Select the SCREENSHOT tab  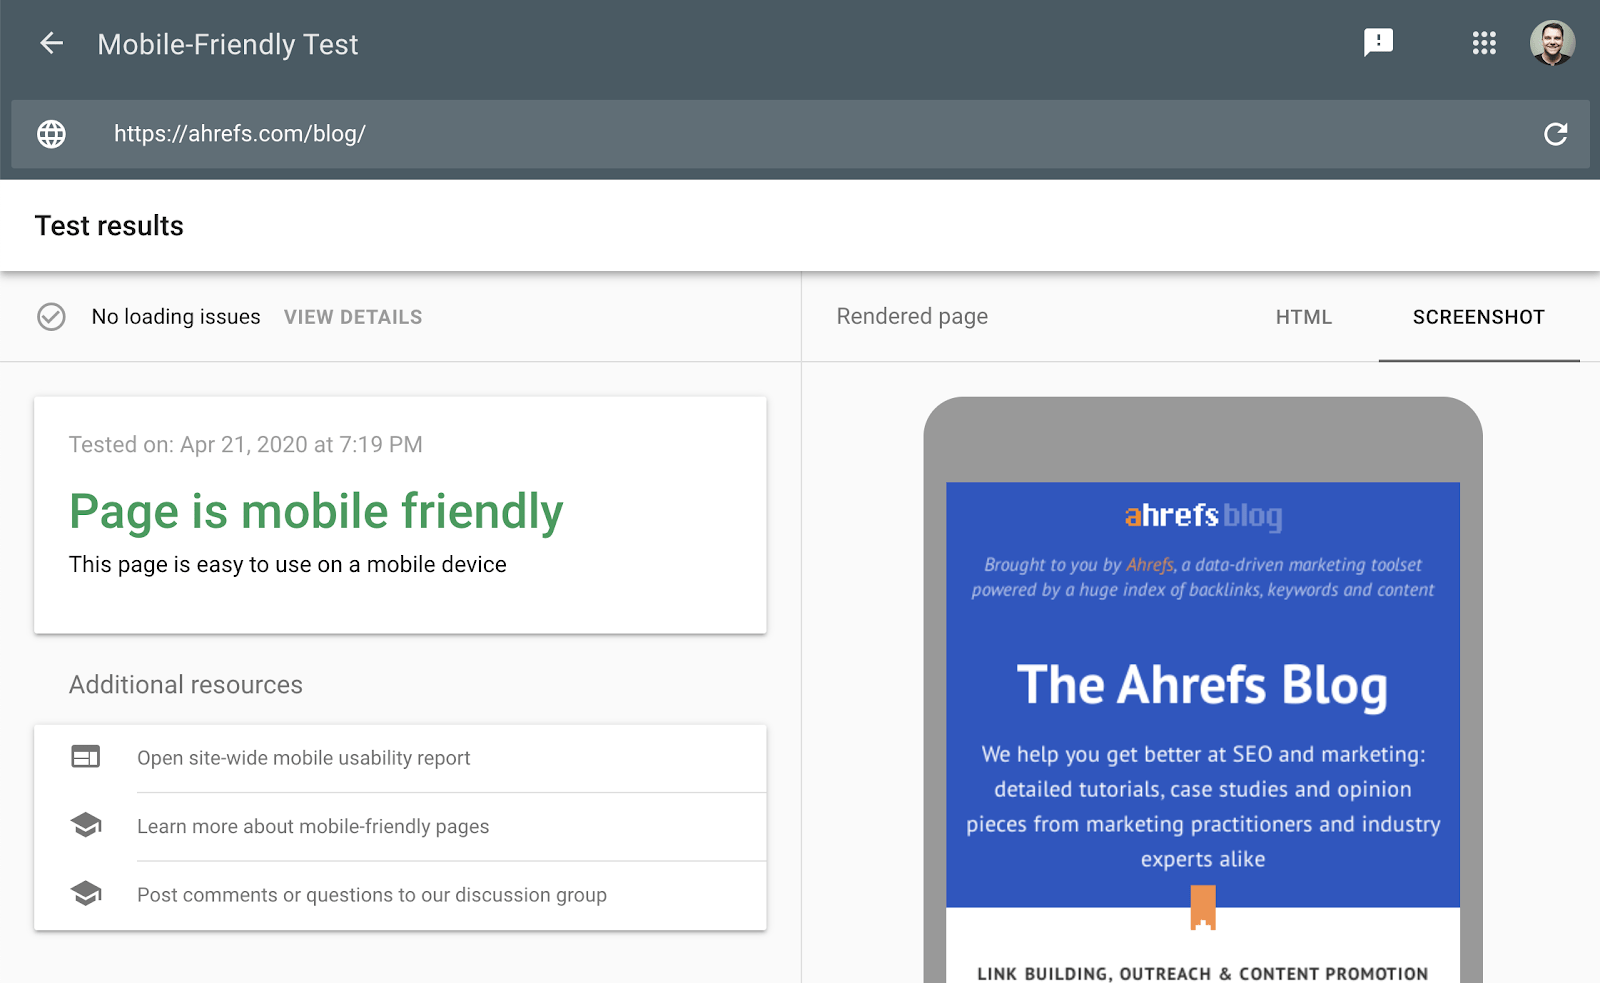[x=1478, y=317]
